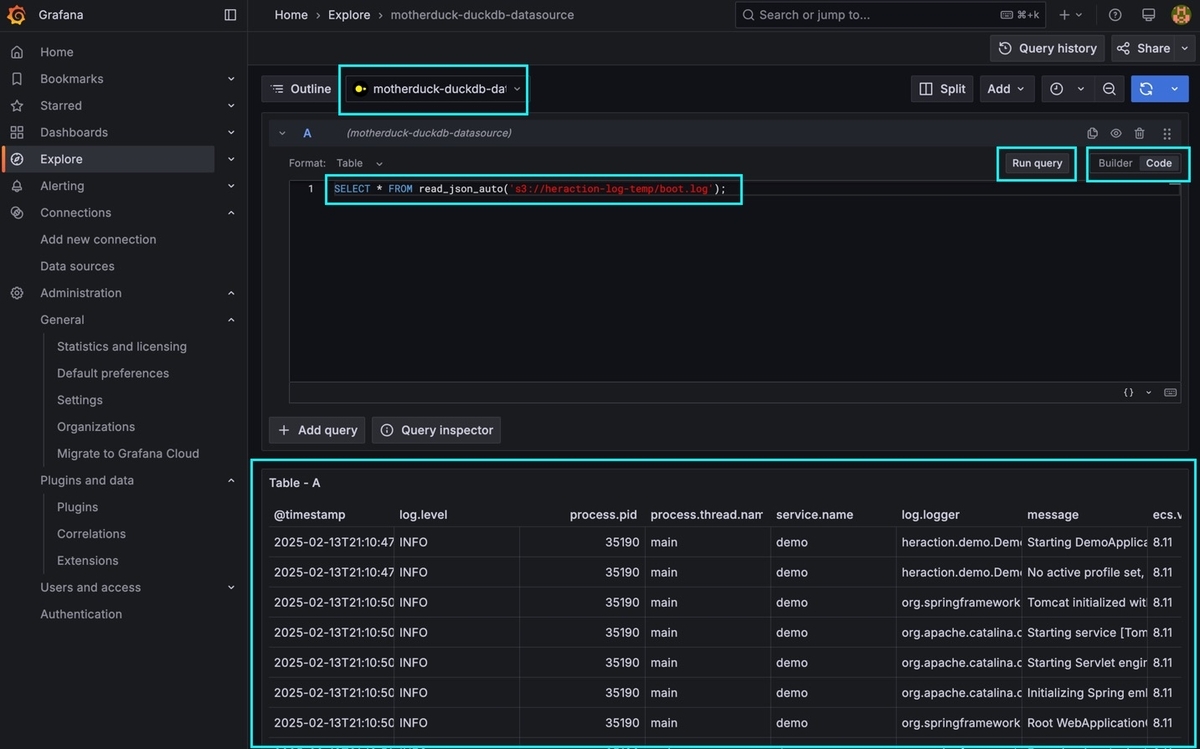
Task: Click the Explore compass icon in the sidebar
Action: click(x=17, y=159)
